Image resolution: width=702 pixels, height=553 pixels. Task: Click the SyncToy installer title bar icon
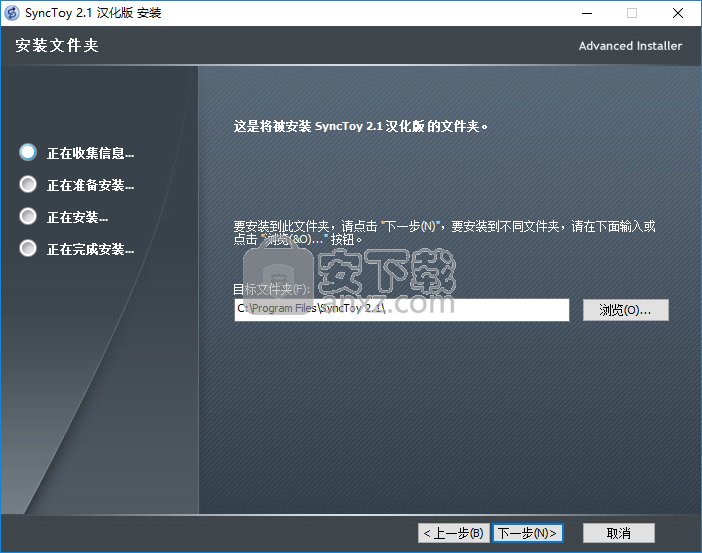point(12,13)
